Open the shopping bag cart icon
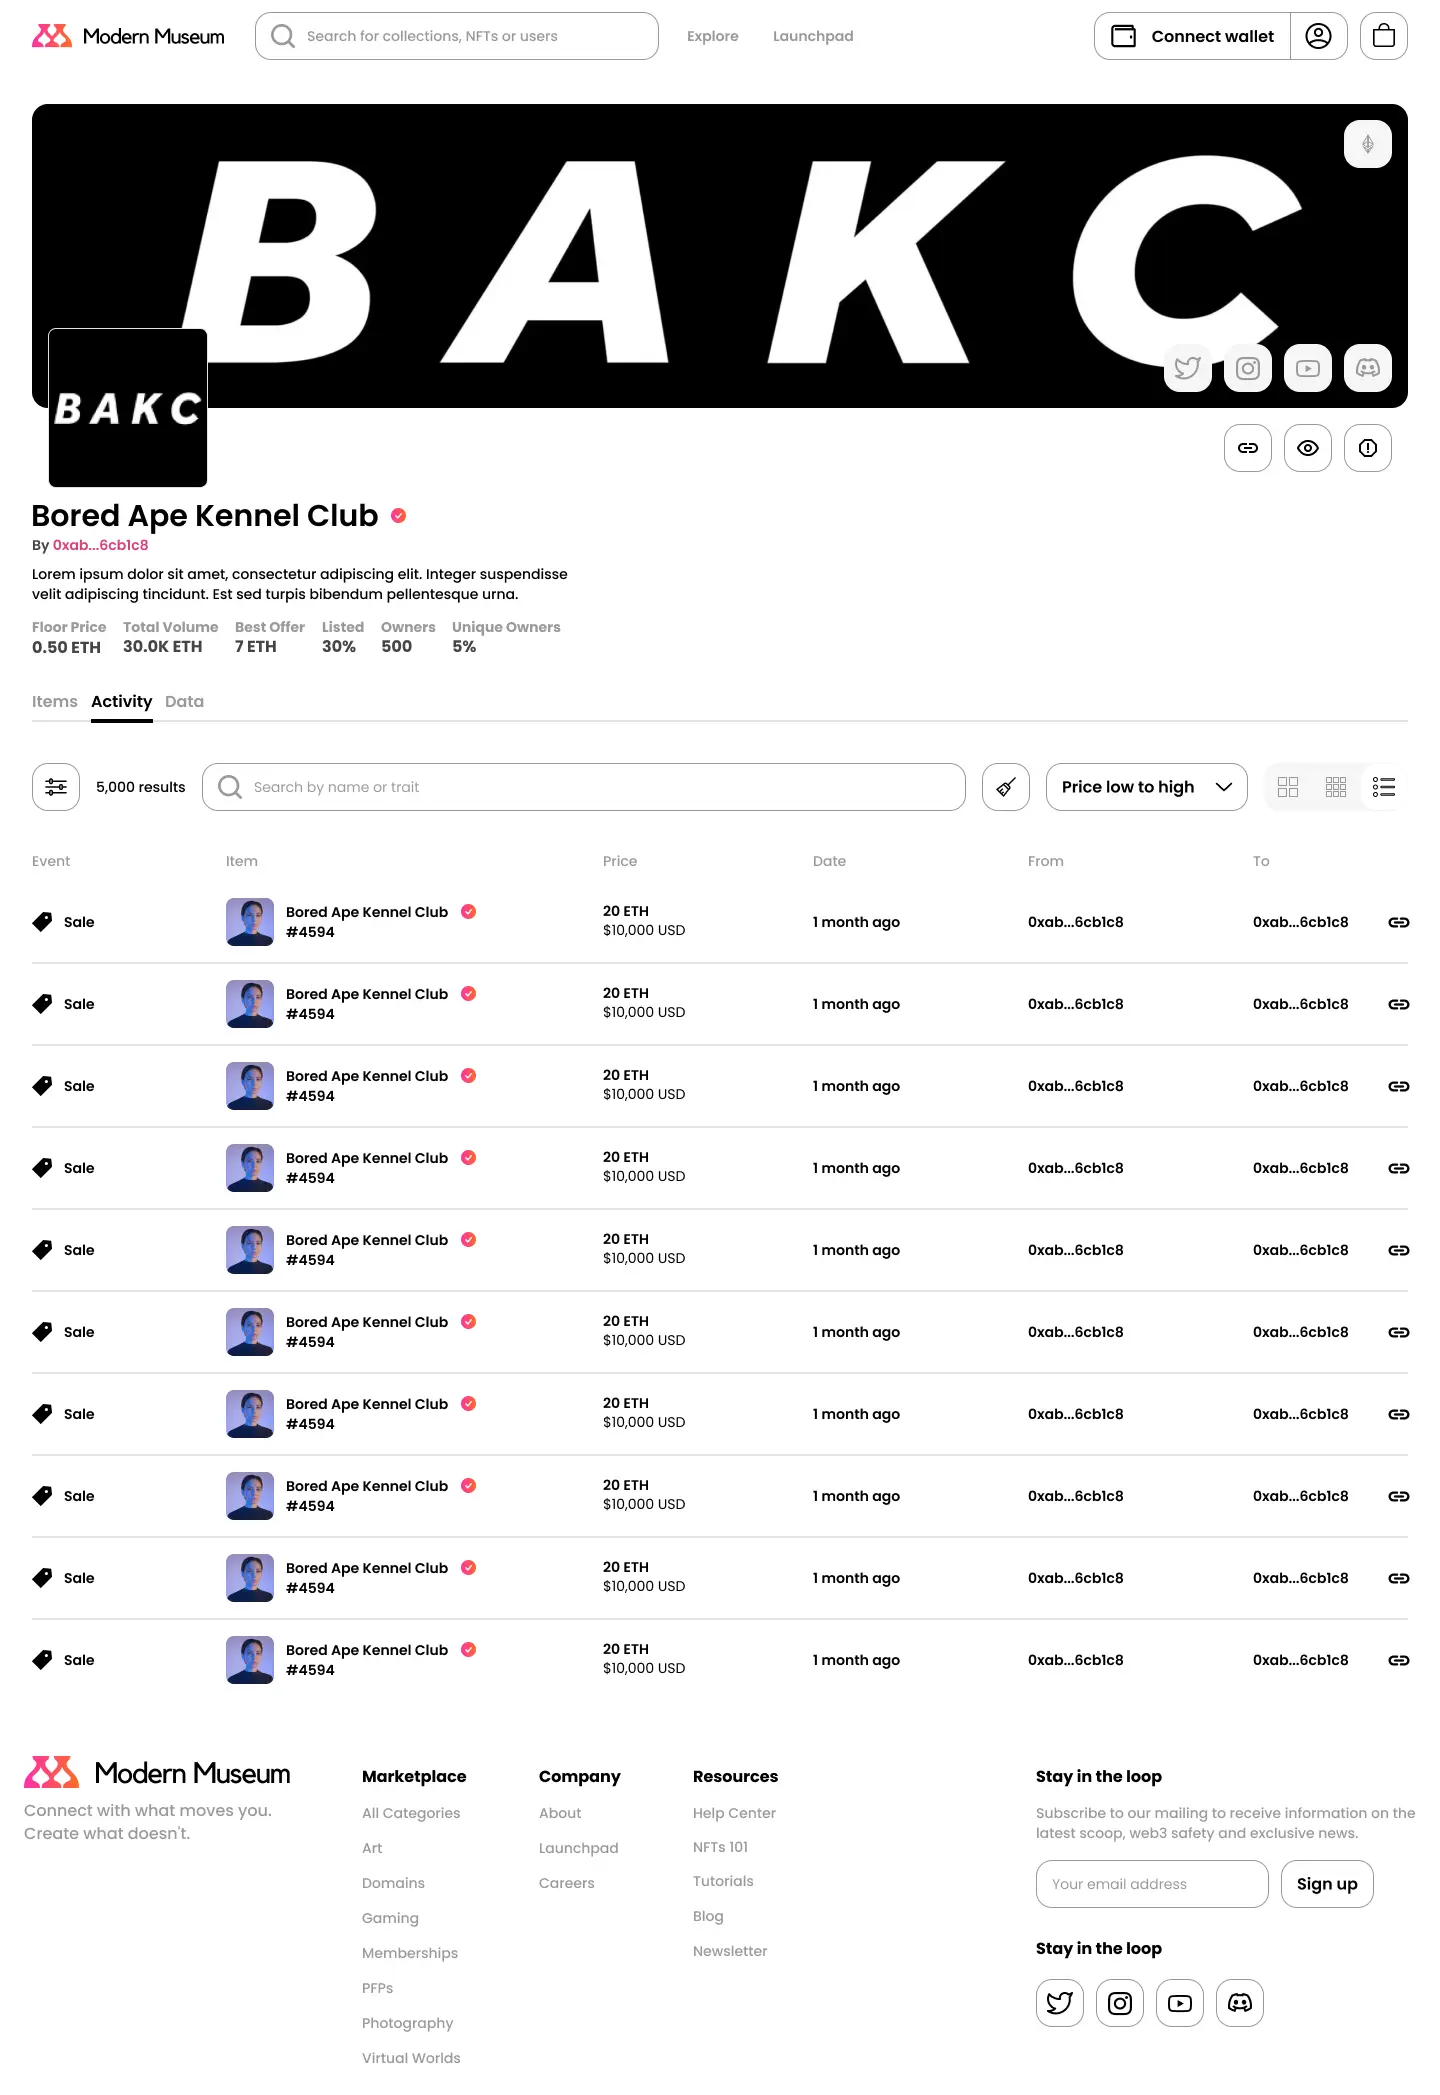Viewport: 1440px width, 2095px height. (x=1384, y=36)
